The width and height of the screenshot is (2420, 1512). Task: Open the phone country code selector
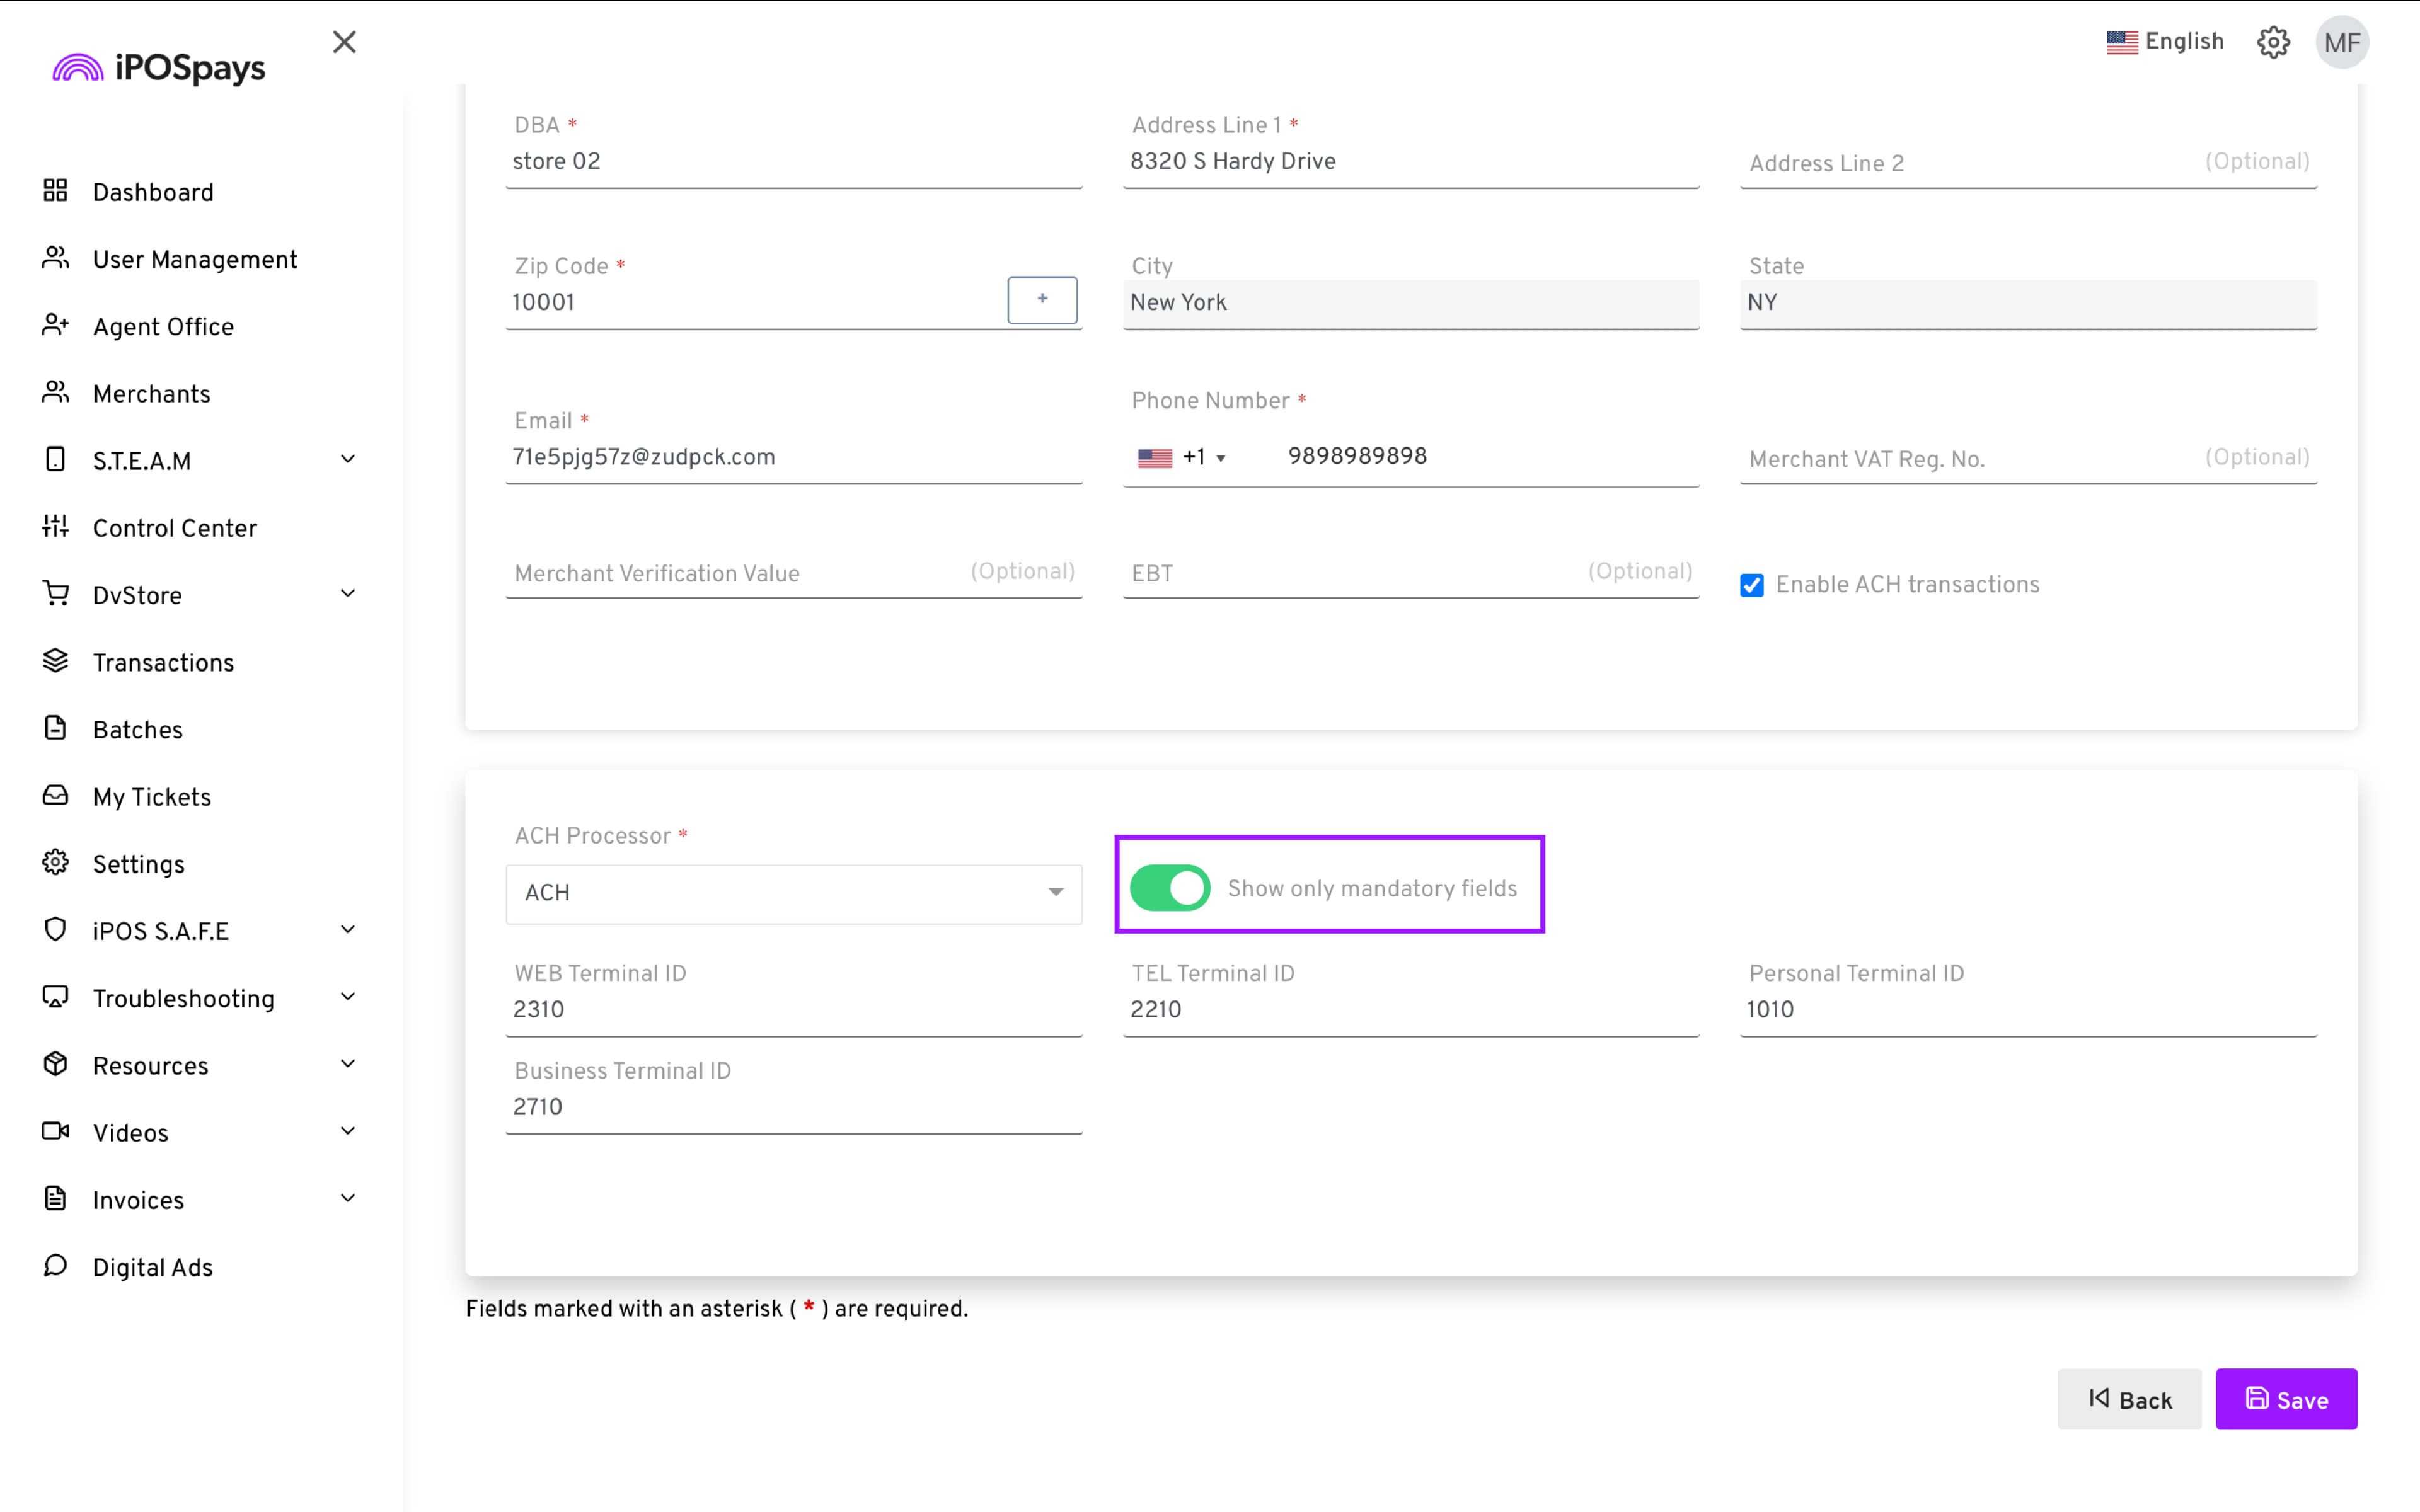click(1182, 458)
